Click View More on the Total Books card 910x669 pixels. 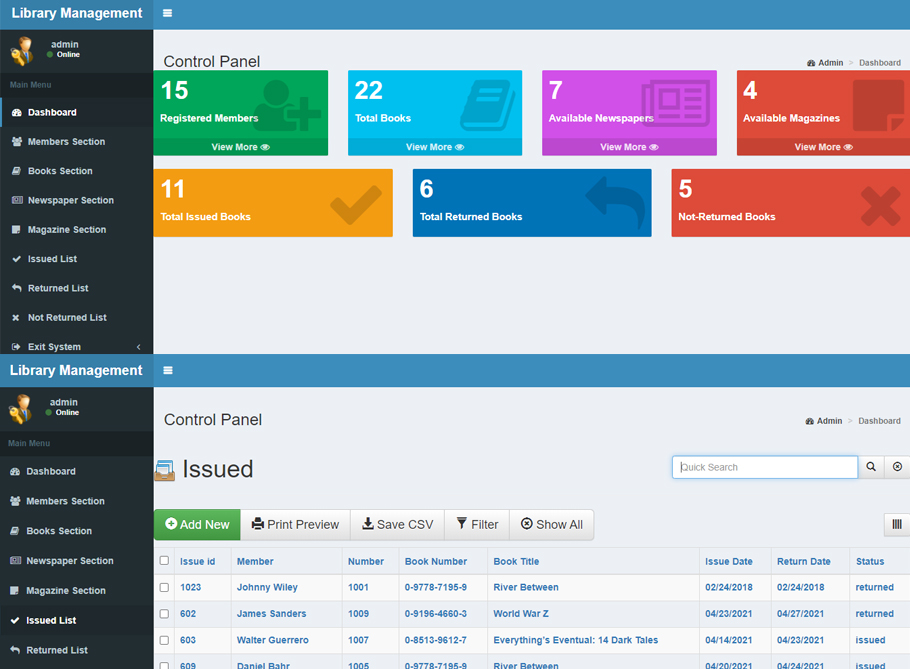[434, 148]
